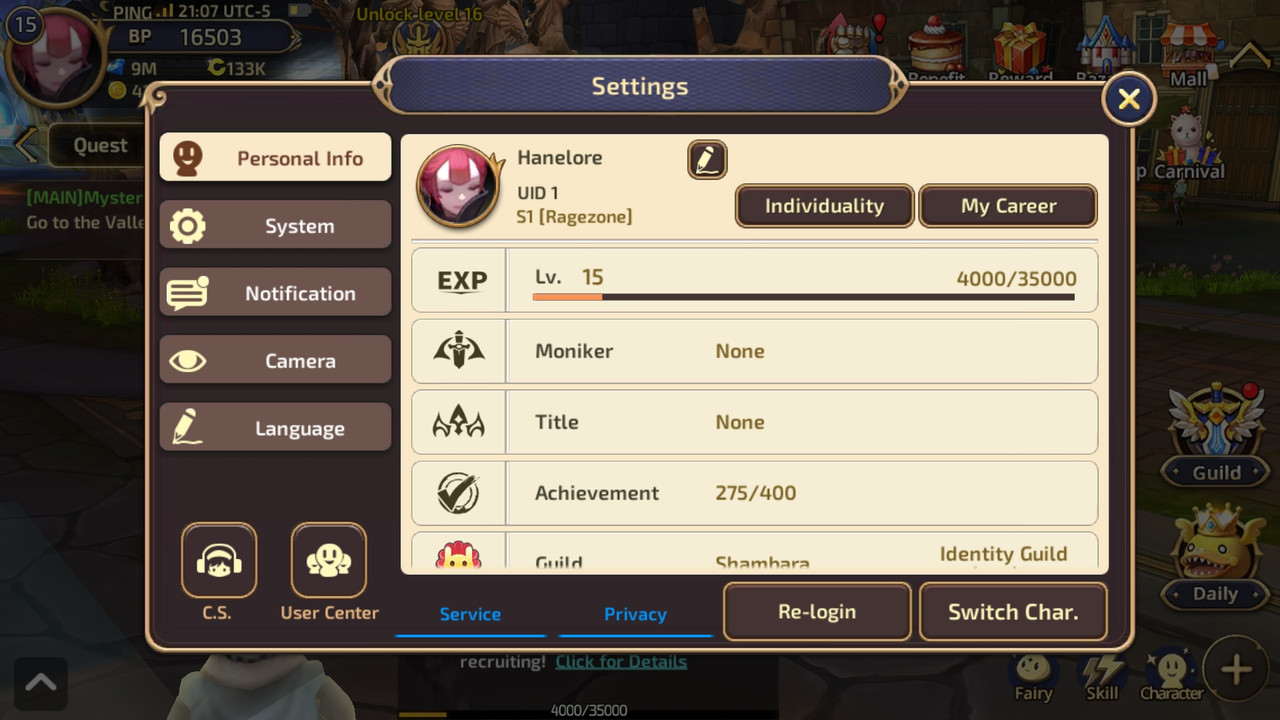This screenshot has height=720, width=1280.
Task: Switch to the Notification settings tab
Action: tap(275, 293)
